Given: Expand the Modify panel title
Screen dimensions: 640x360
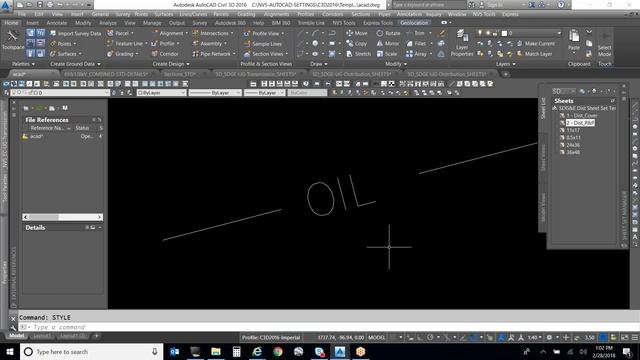Looking at the screenshot, I should (x=396, y=64).
